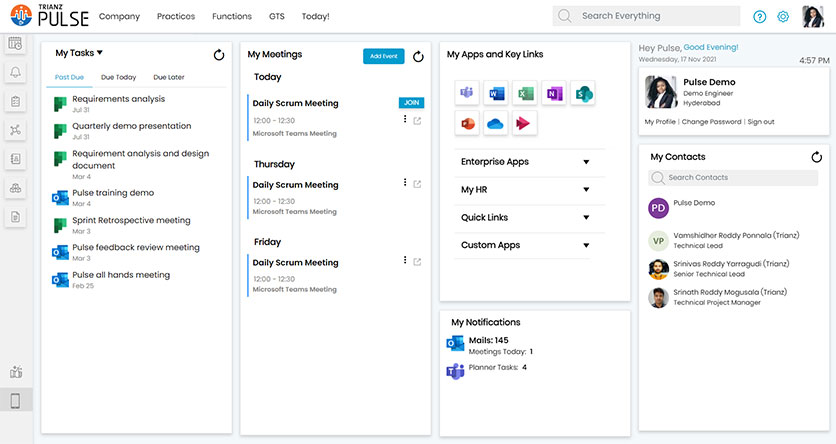The width and height of the screenshot is (836, 444).
Task: Open settings gear icon in header
Action: pos(783,17)
